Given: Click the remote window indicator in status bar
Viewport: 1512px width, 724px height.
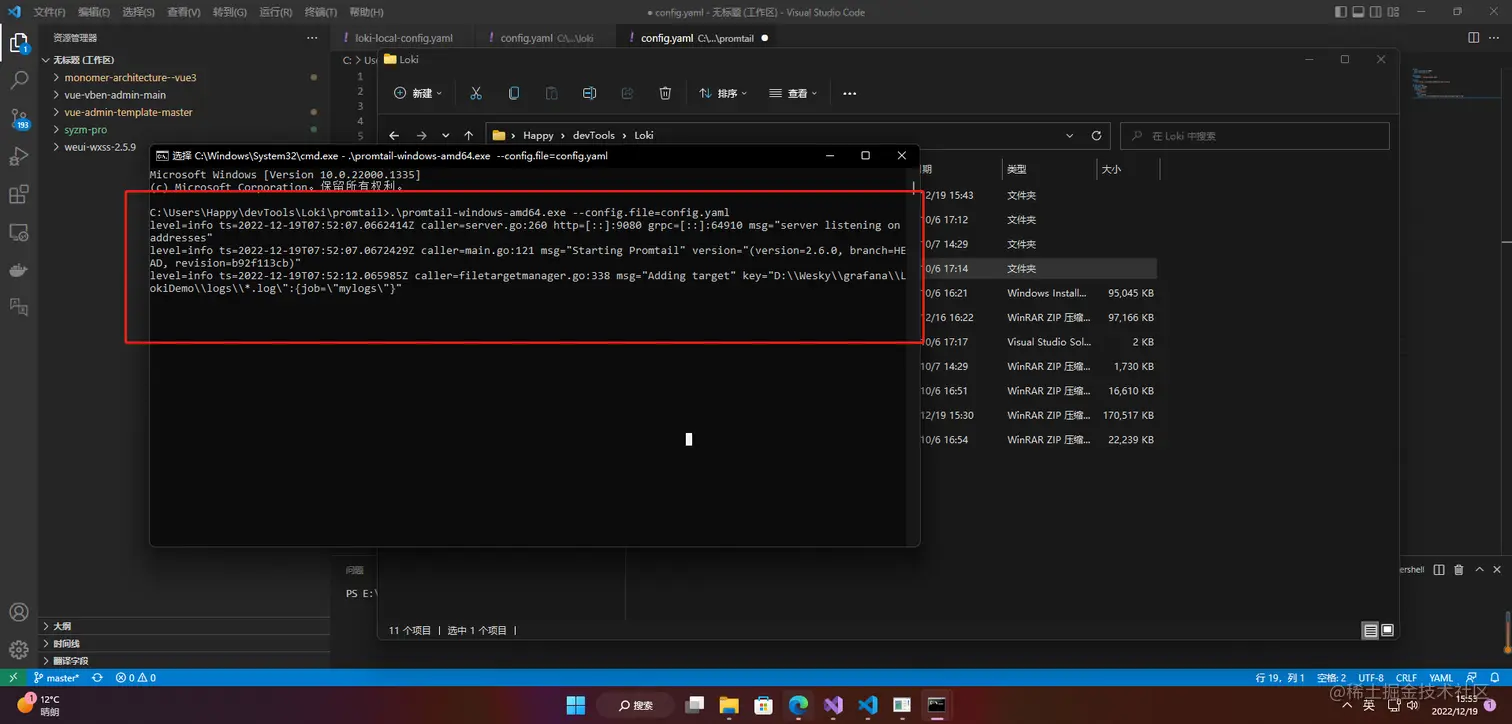Looking at the screenshot, I should 12,677.
